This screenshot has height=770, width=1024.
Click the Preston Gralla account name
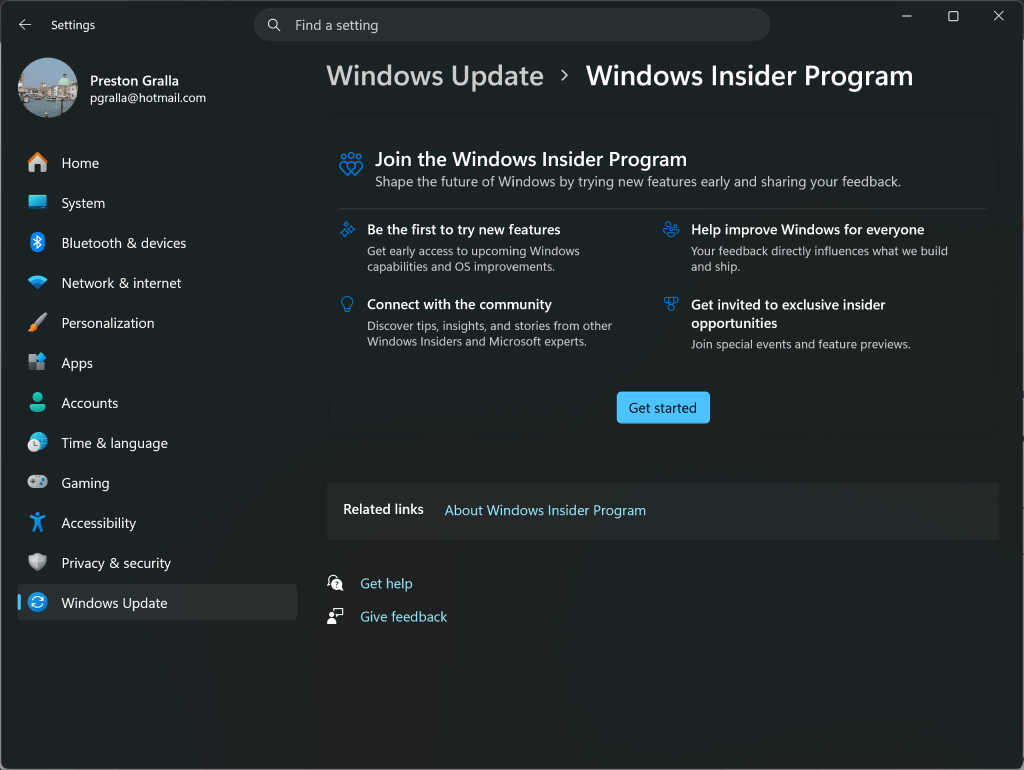(x=134, y=80)
